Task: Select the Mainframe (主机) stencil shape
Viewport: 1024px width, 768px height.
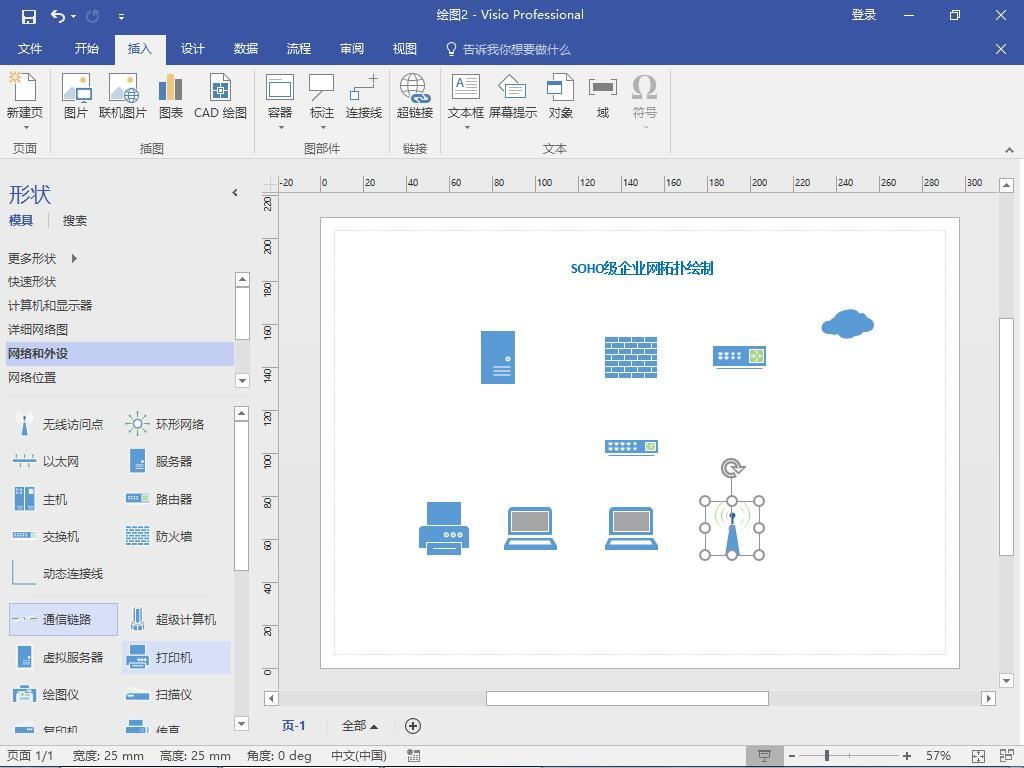Action: 40,499
